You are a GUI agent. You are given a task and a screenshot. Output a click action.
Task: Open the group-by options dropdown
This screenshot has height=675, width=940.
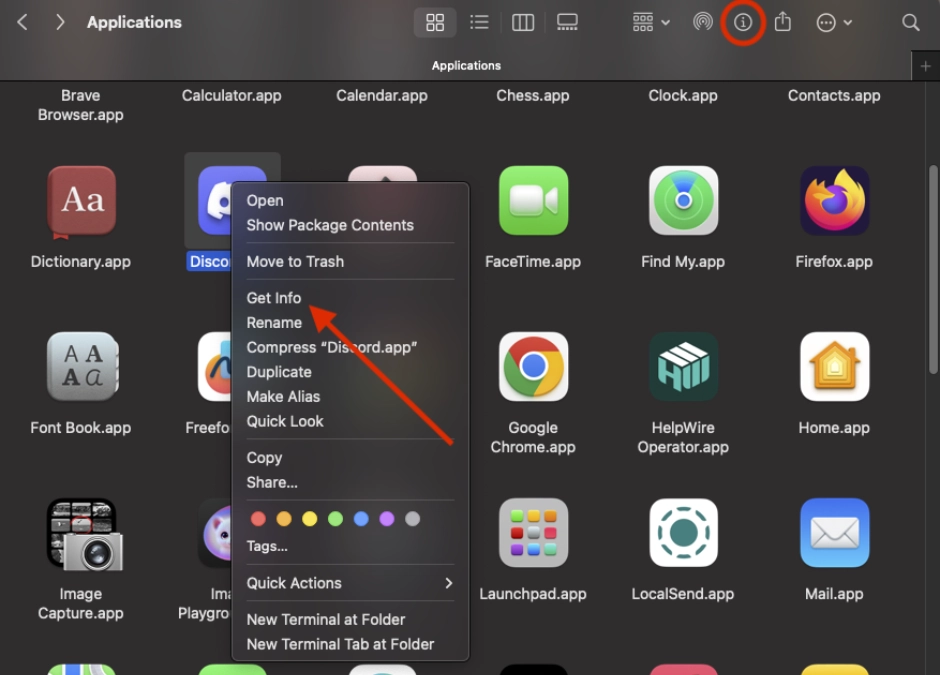651,23
